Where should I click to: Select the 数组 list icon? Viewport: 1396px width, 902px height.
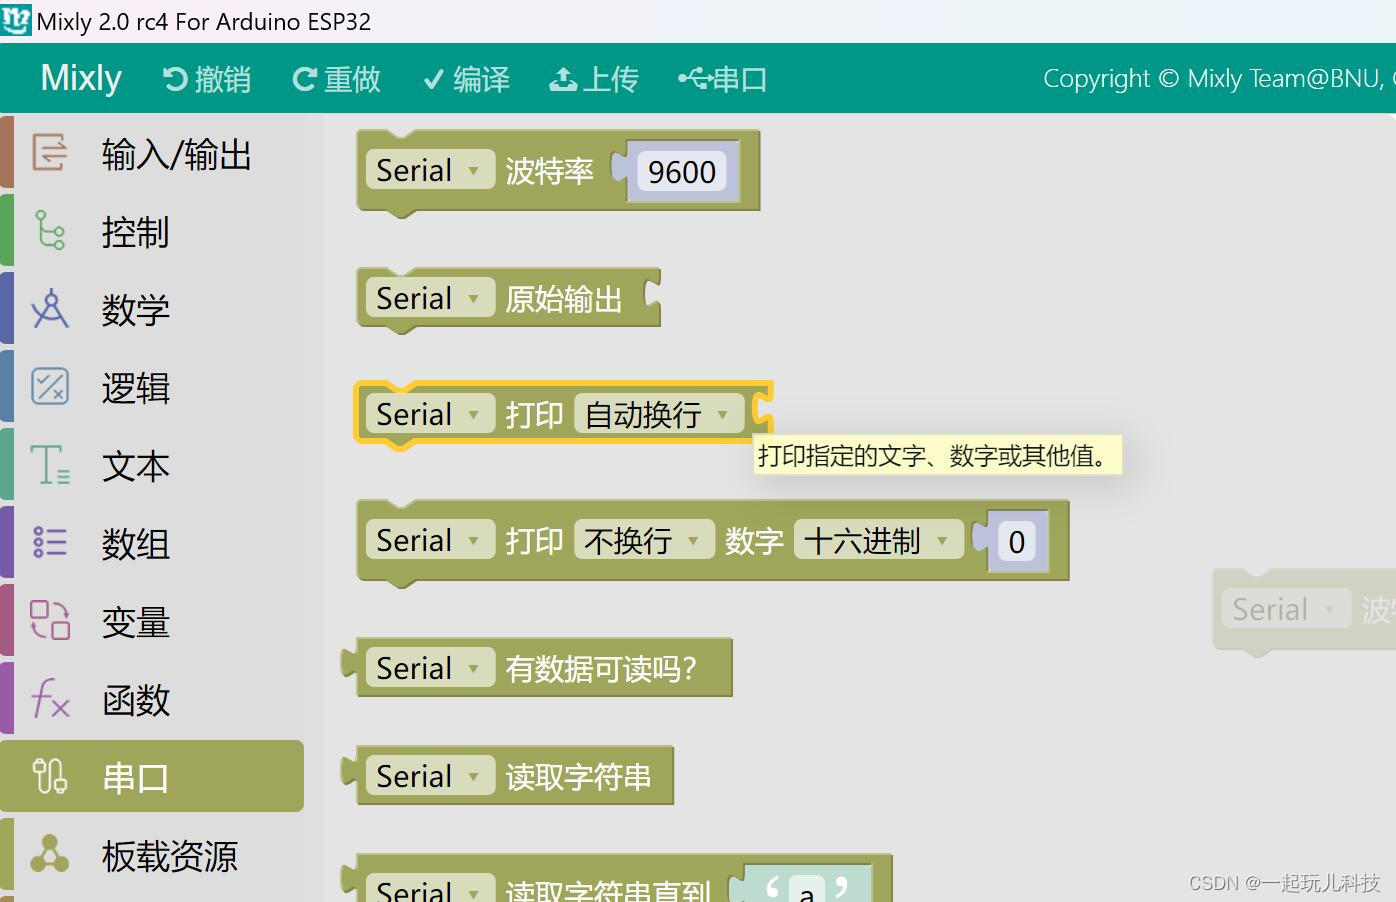click(x=49, y=543)
